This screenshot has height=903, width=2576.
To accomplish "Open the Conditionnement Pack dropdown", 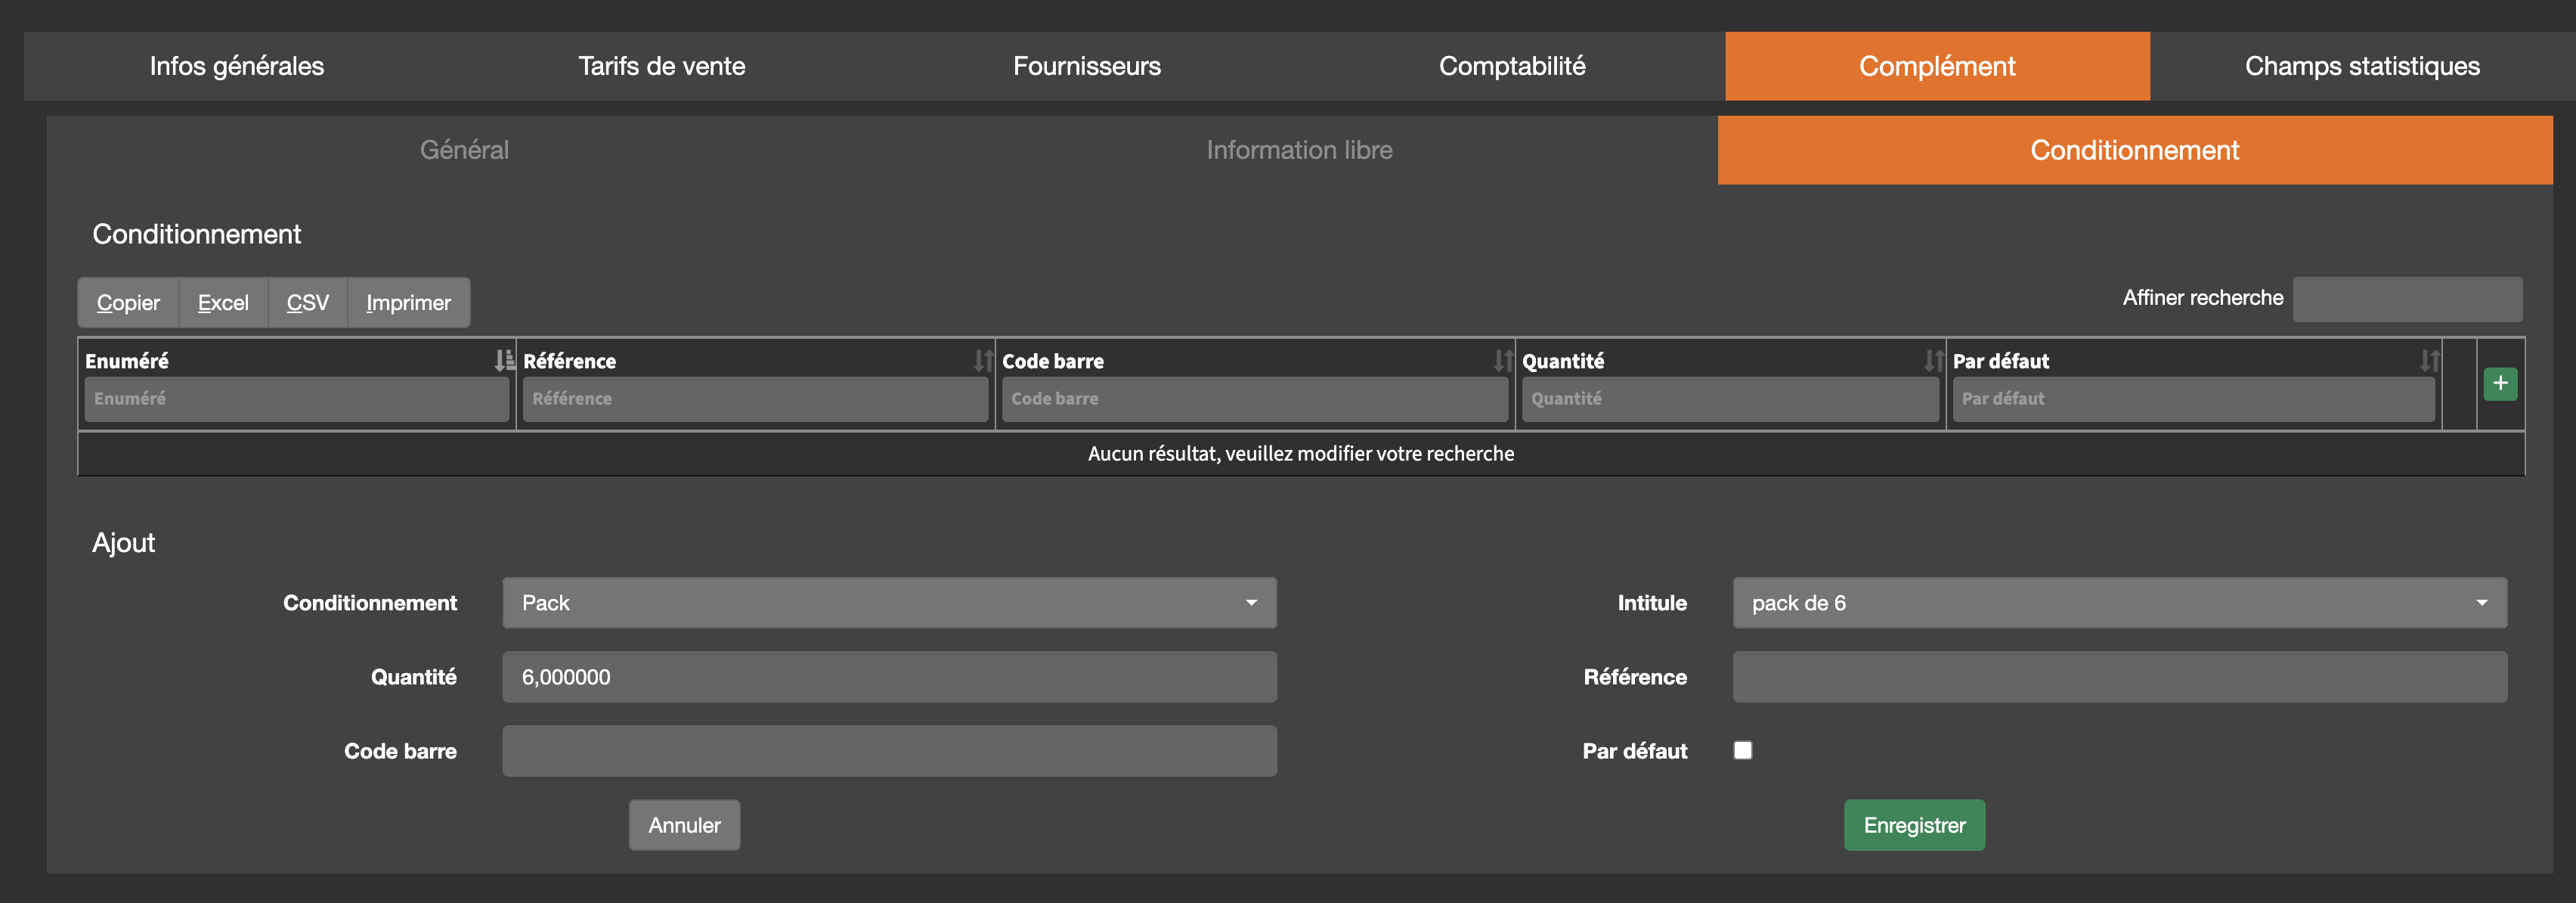I will (x=889, y=603).
